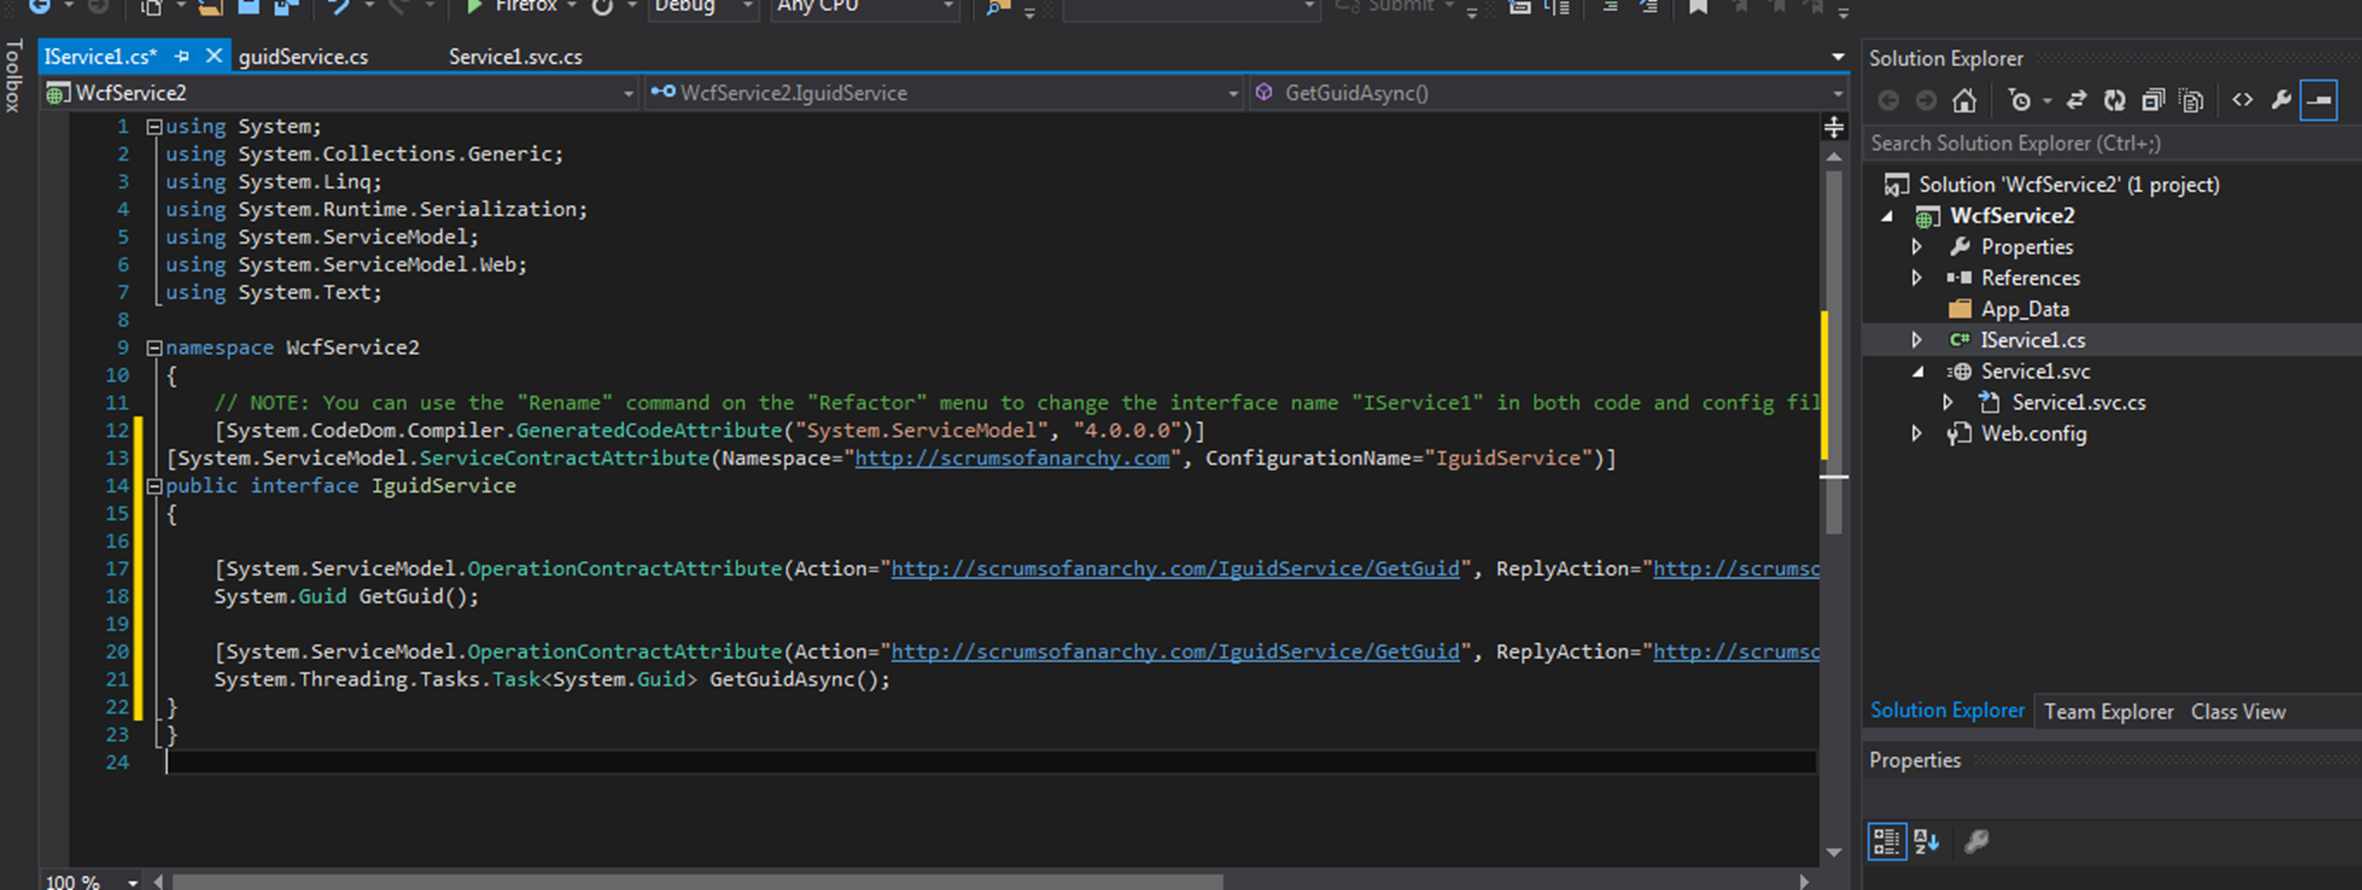Expand the Properties node in Solution Explorer
The image size is (2362, 890).
[1917, 247]
